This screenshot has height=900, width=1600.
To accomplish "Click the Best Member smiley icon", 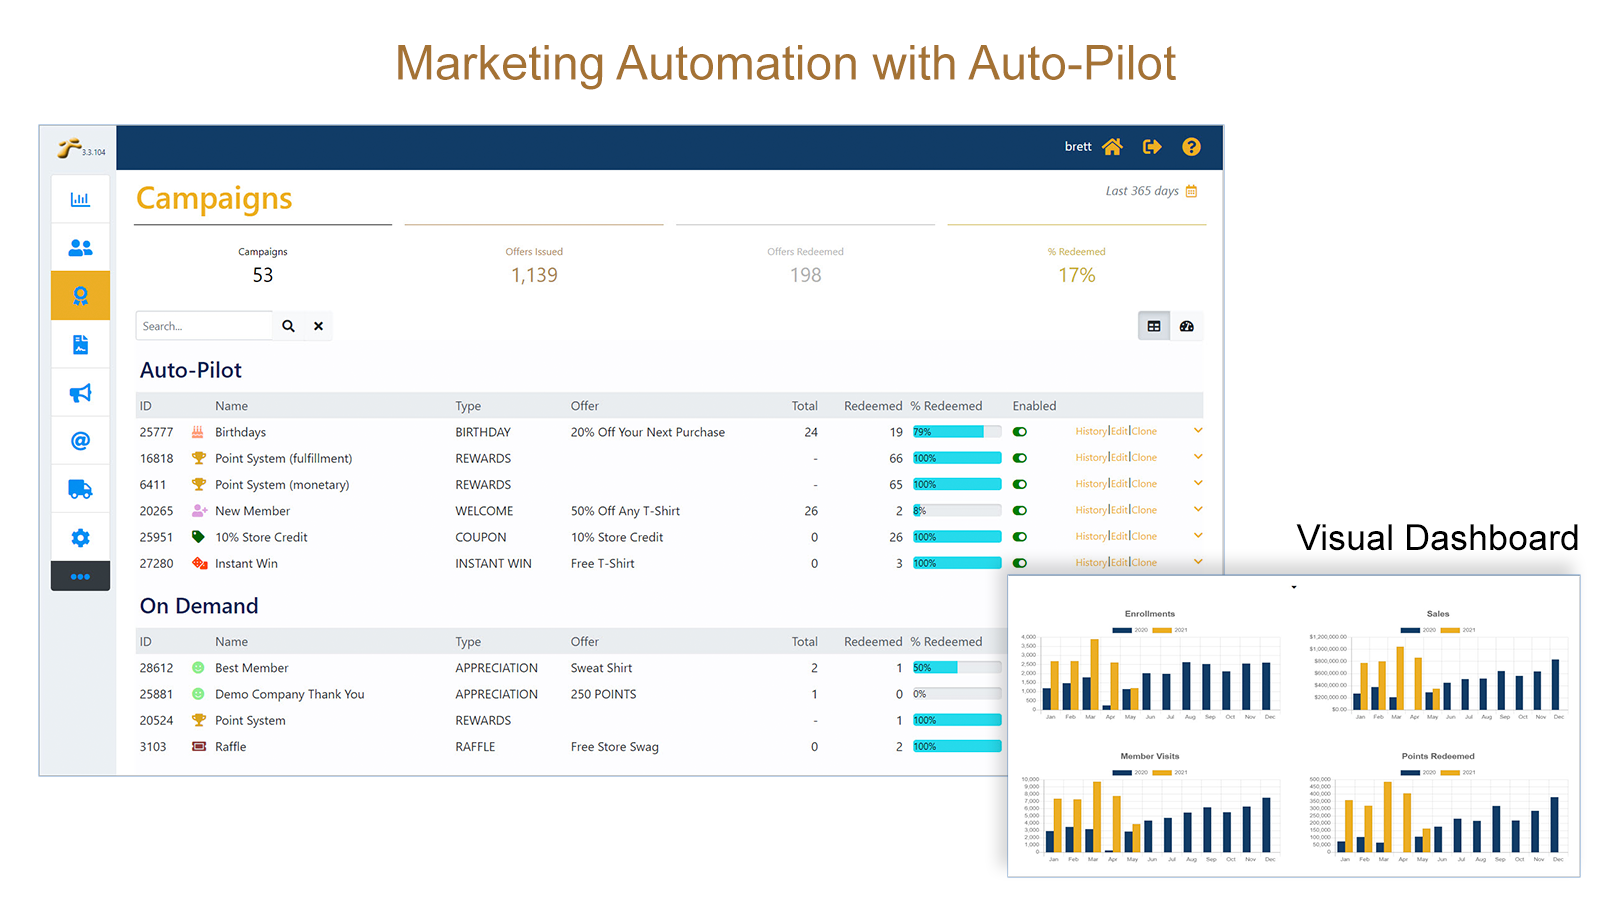I will click(198, 668).
